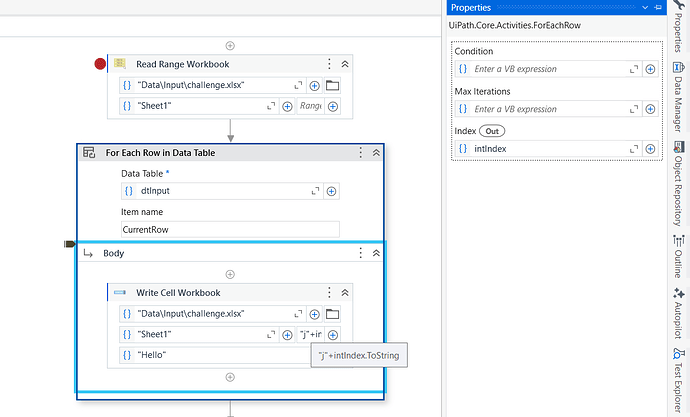Expand the Condition expression editor

[634, 69]
